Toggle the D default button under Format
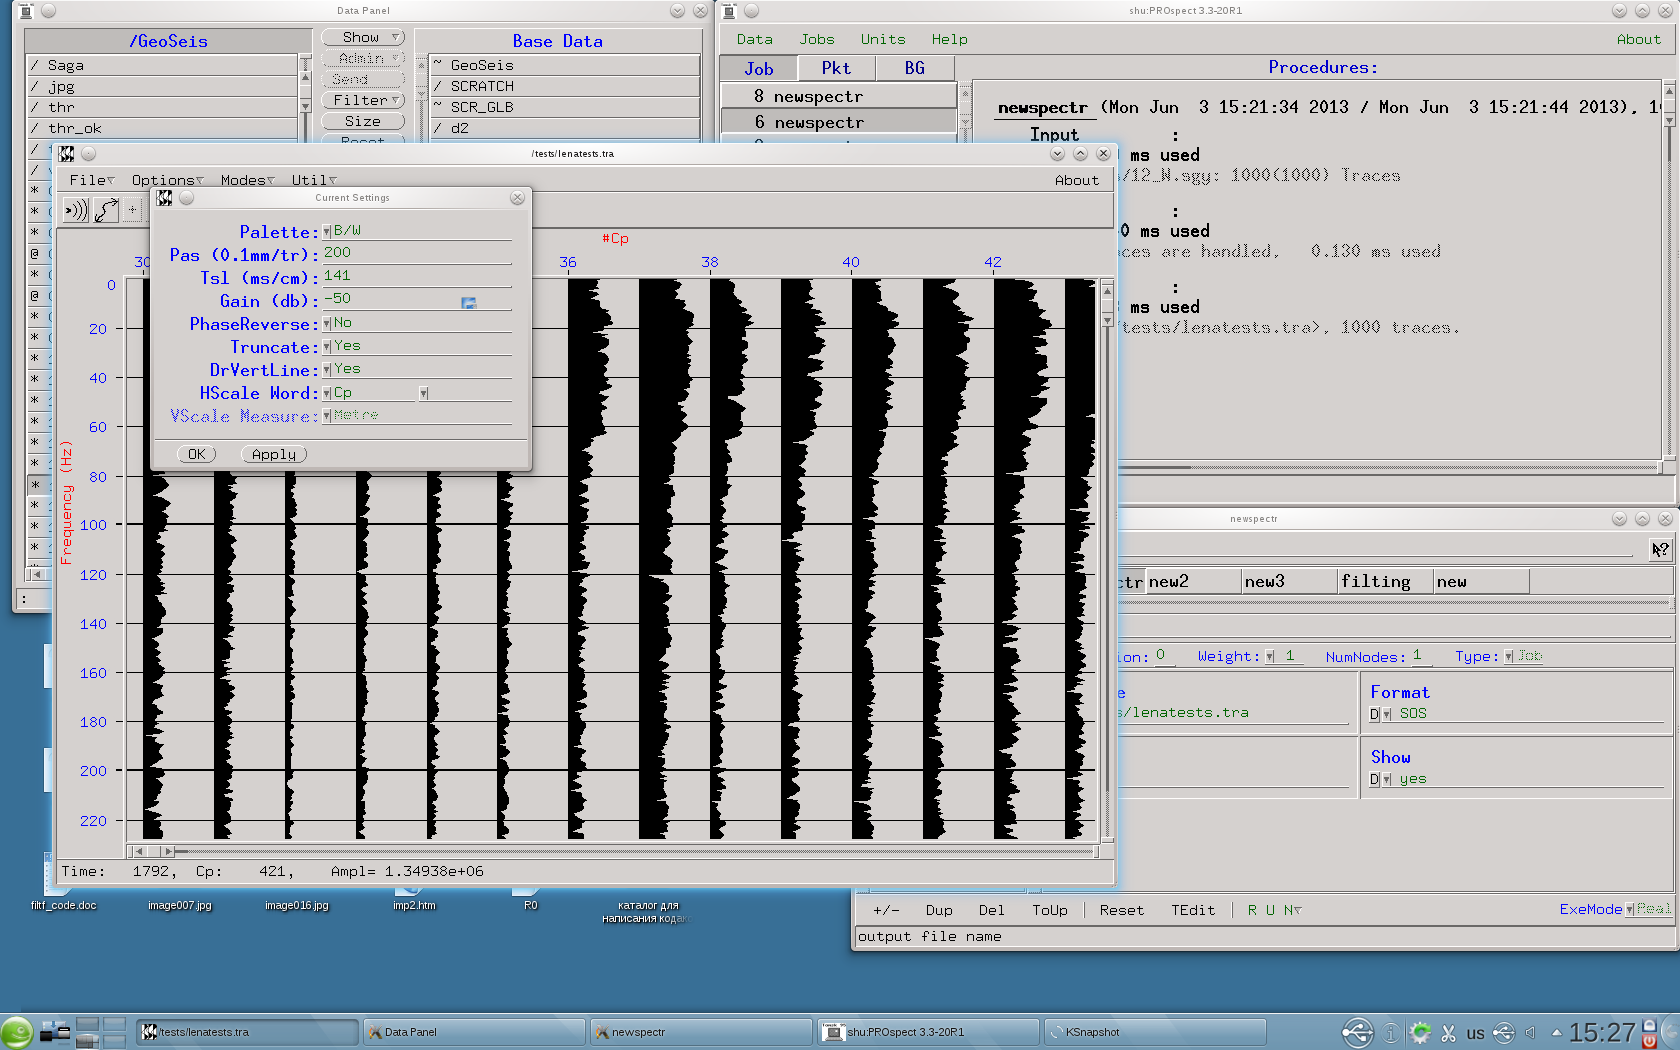Image resolution: width=1680 pixels, height=1050 pixels. point(1374,714)
